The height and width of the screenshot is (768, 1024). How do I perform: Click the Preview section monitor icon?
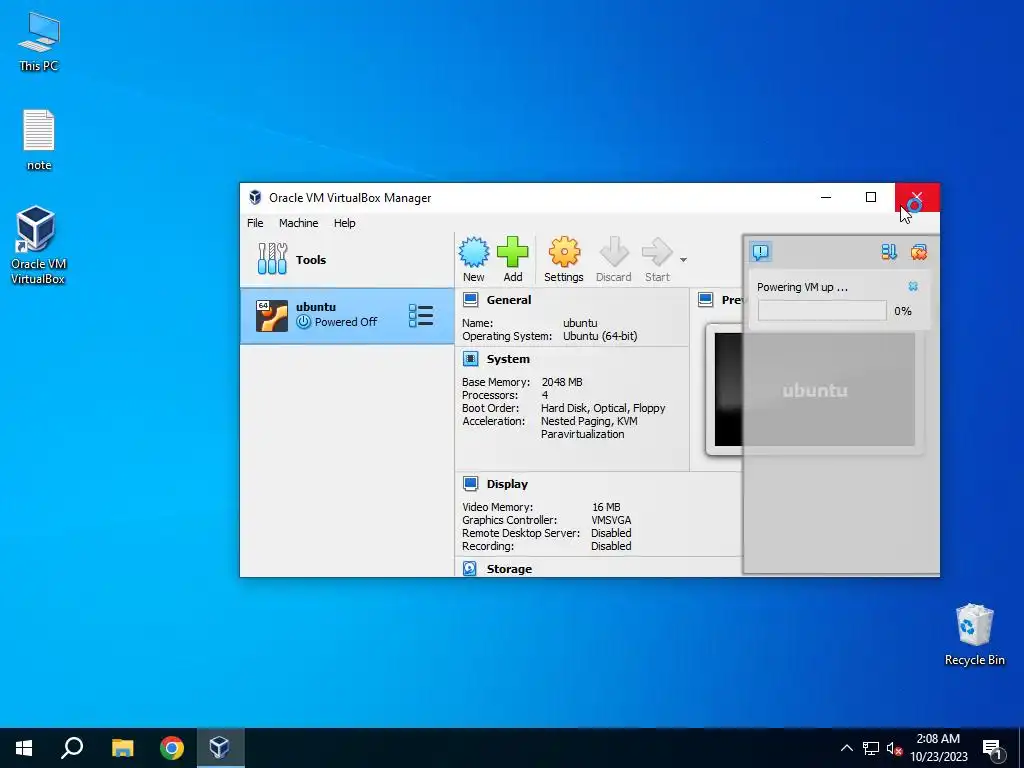click(x=705, y=300)
